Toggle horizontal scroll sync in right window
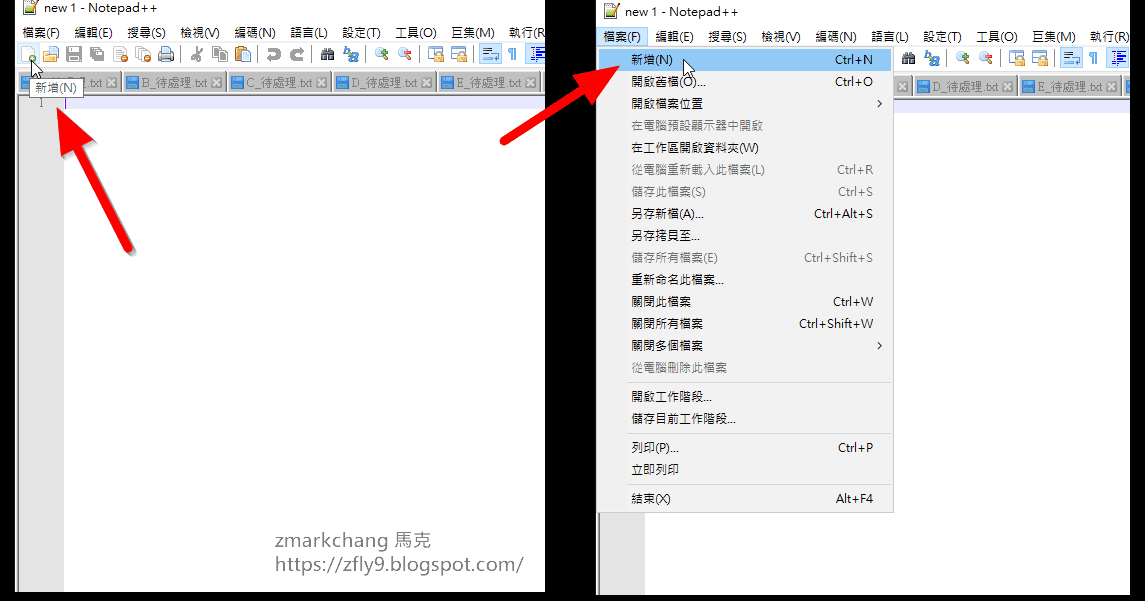The width and height of the screenshot is (1145, 601). [1040, 58]
